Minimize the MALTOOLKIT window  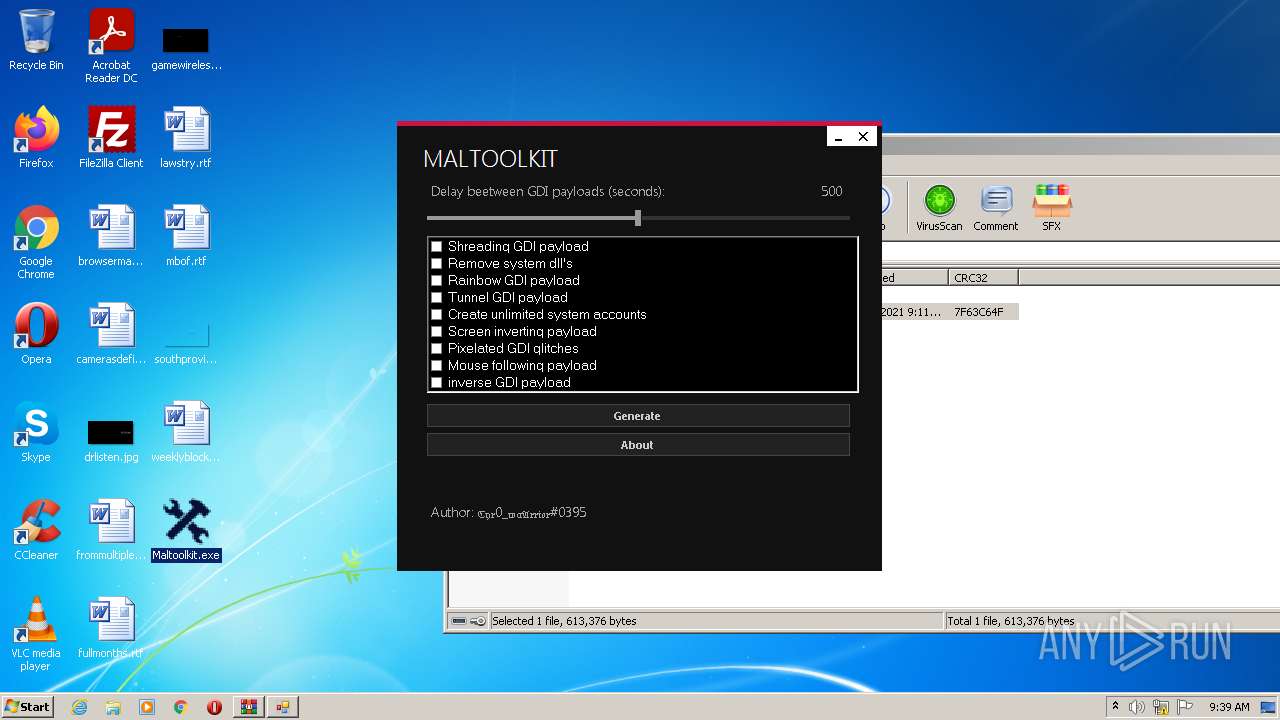point(839,137)
